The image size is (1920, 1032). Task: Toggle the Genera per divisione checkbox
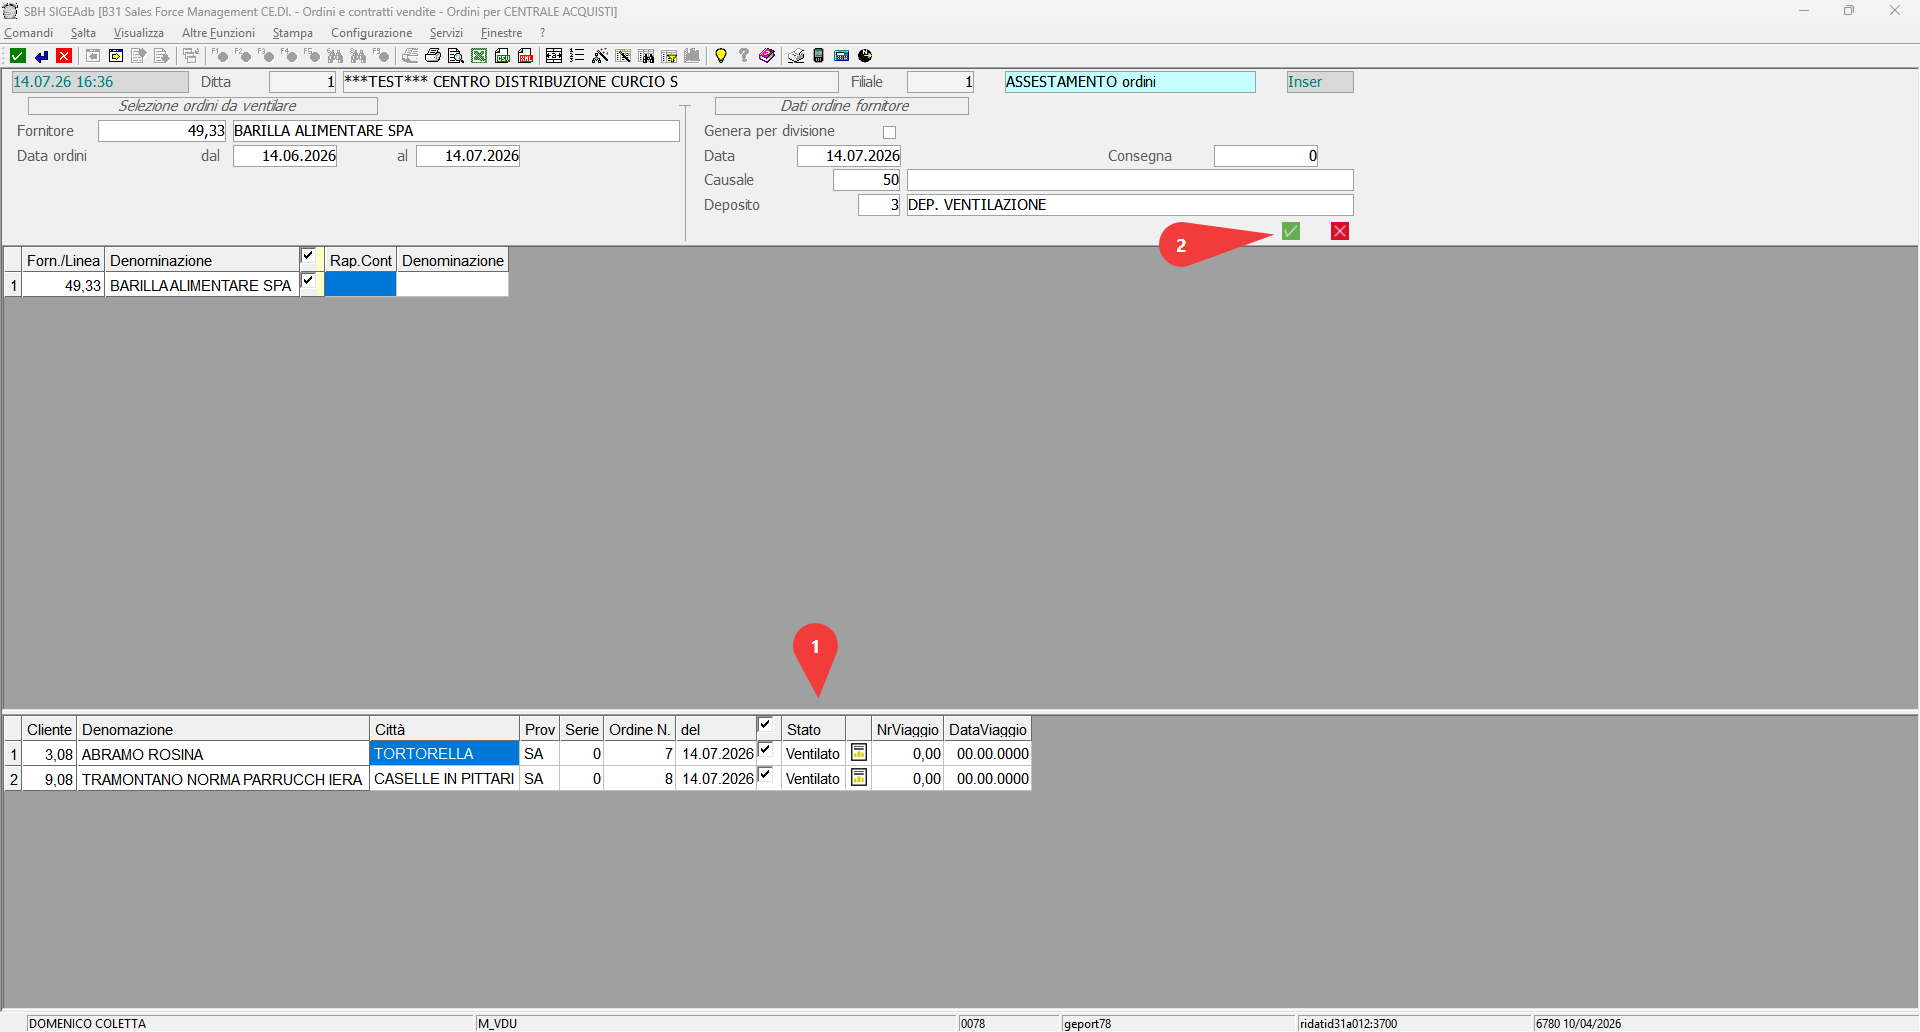click(889, 132)
